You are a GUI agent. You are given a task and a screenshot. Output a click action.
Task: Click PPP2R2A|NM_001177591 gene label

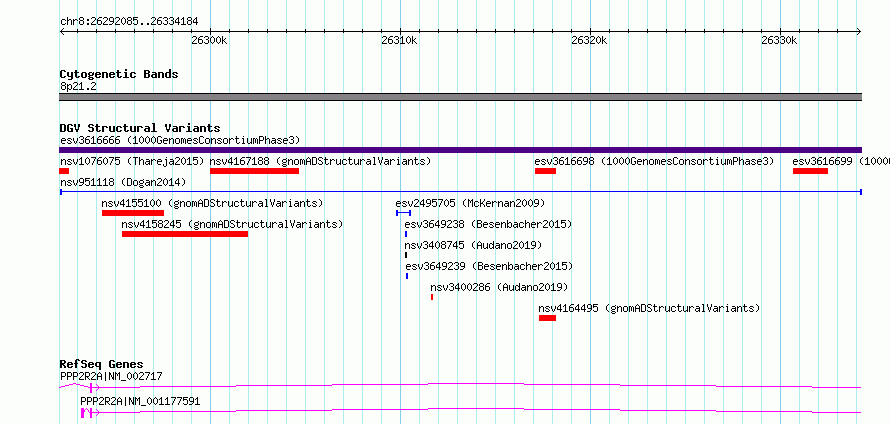tap(140, 402)
